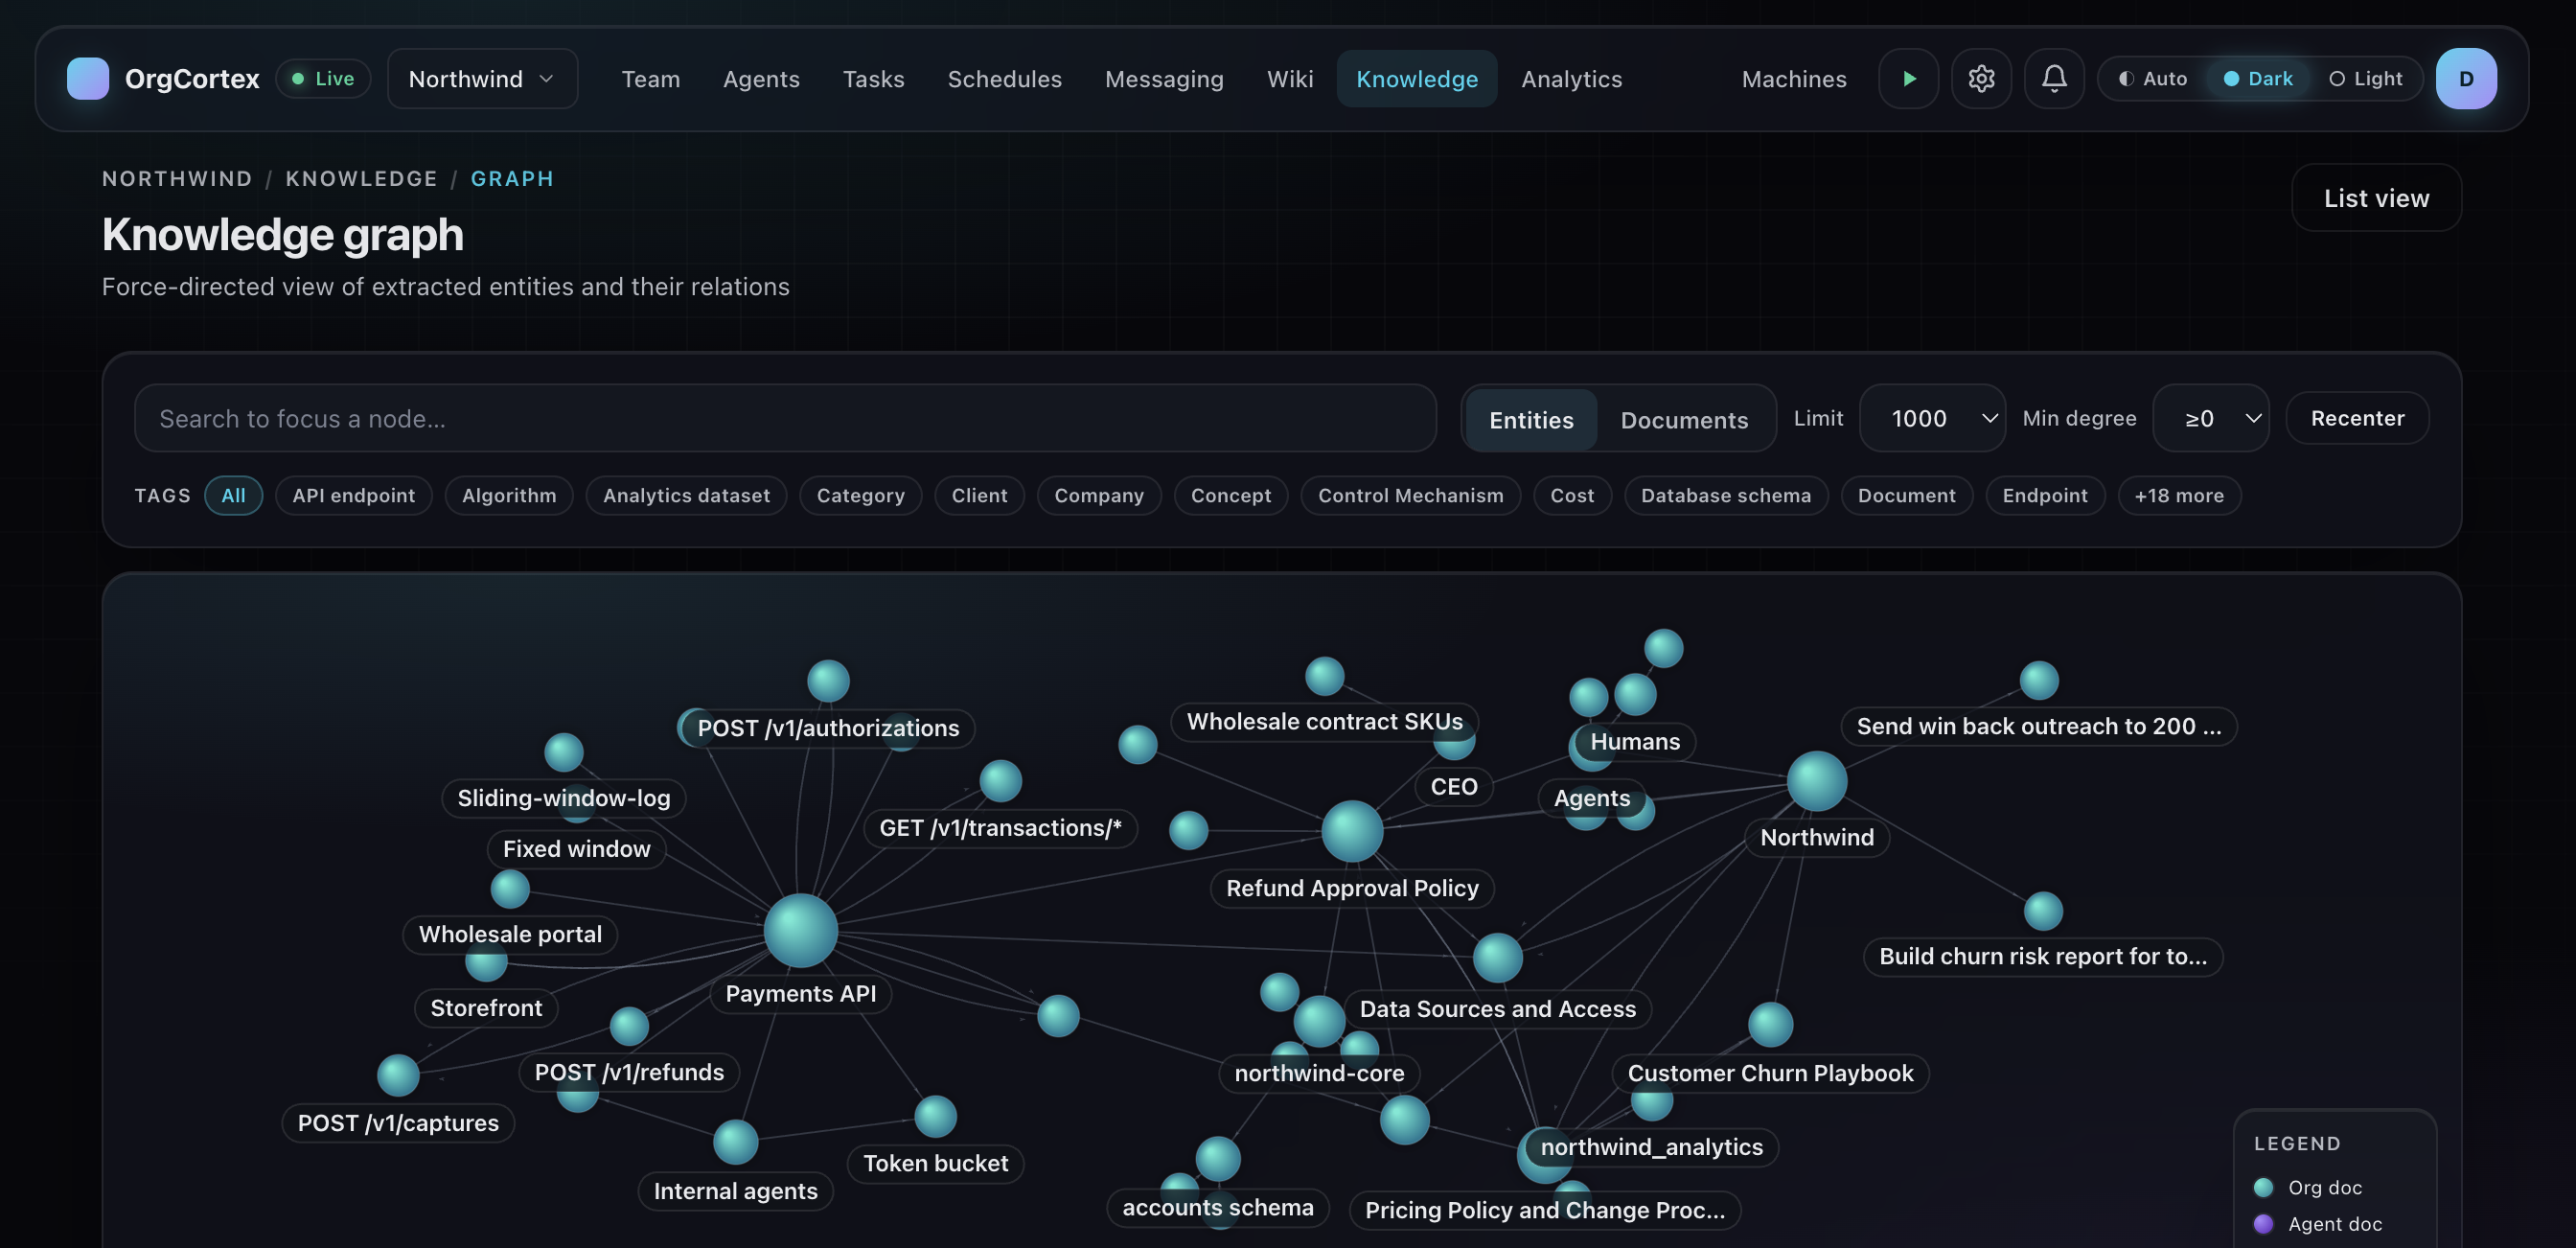Switch to List view
Image resolution: width=2576 pixels, height=1248 pixels.
(2376, 197)
